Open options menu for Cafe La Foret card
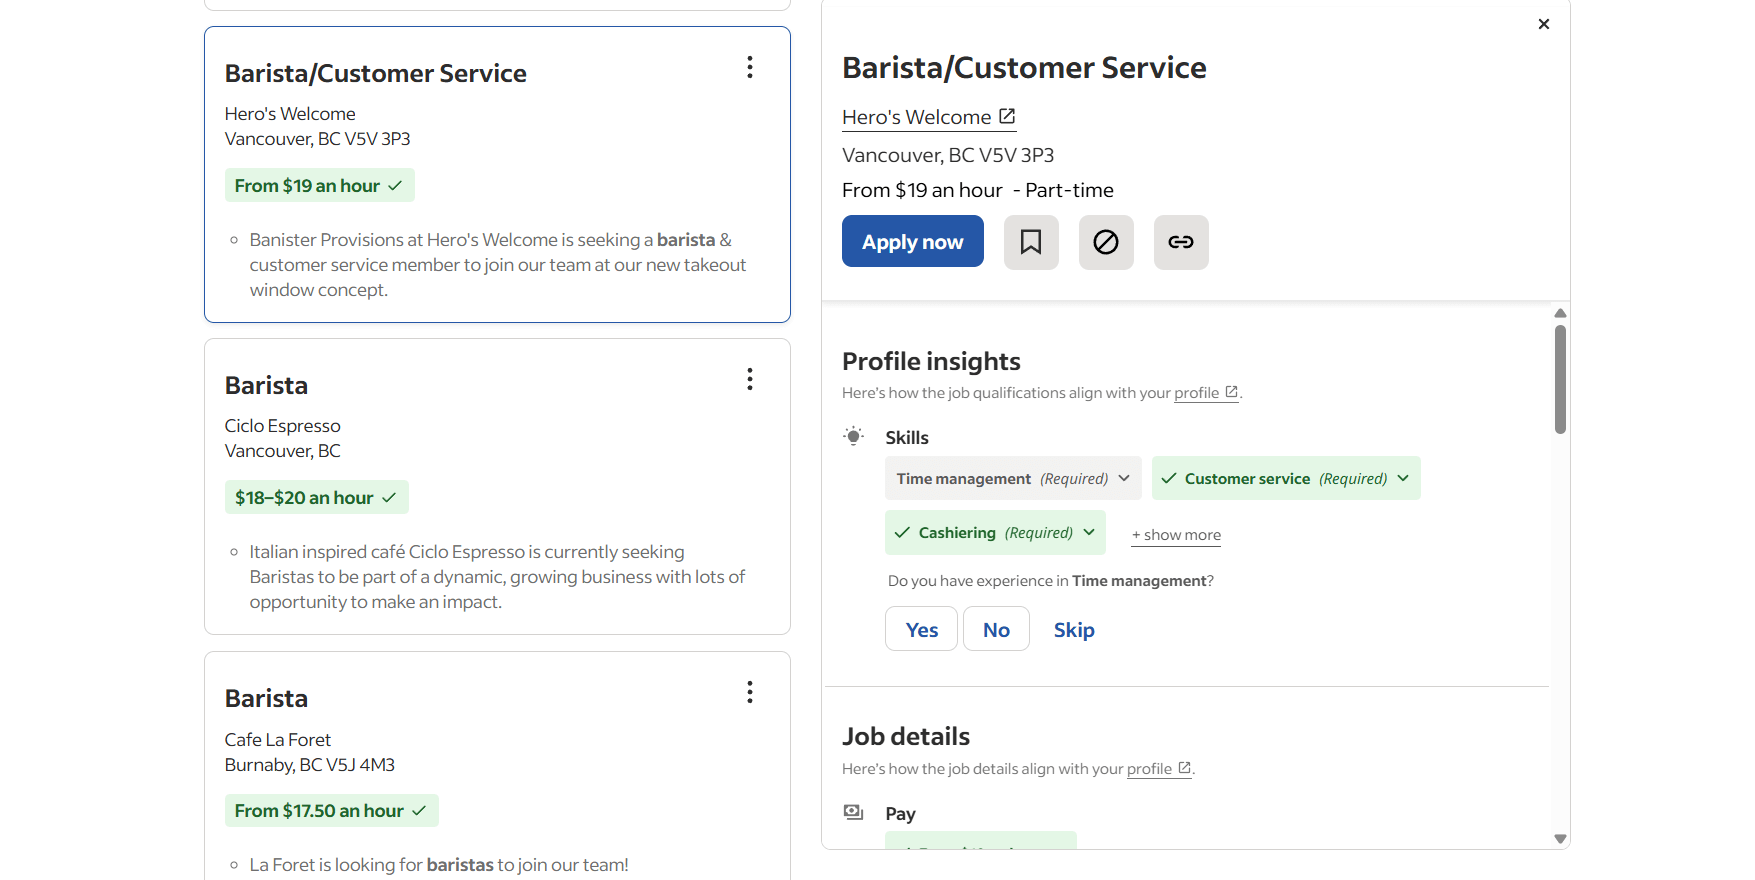Image resolution: width=1755 pixels, height=880 pixels. (750, 692)
